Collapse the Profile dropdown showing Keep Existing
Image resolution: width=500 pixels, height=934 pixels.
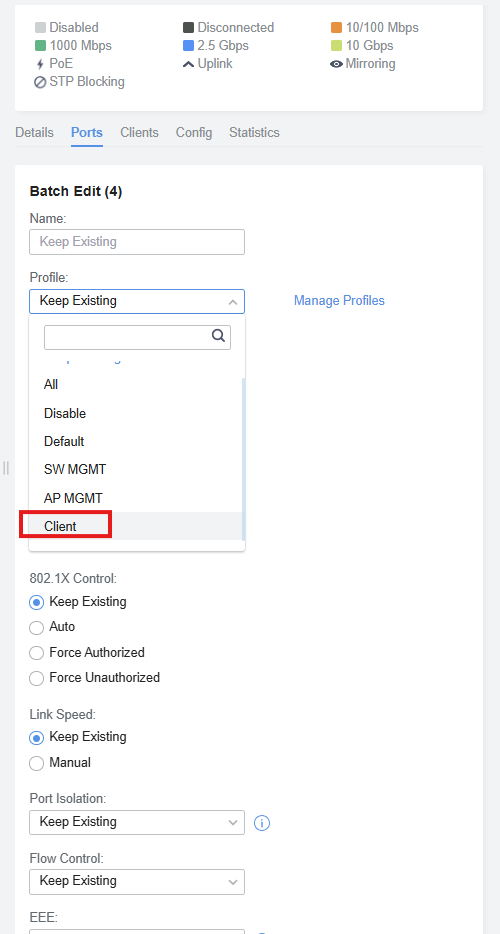point(137,301)
